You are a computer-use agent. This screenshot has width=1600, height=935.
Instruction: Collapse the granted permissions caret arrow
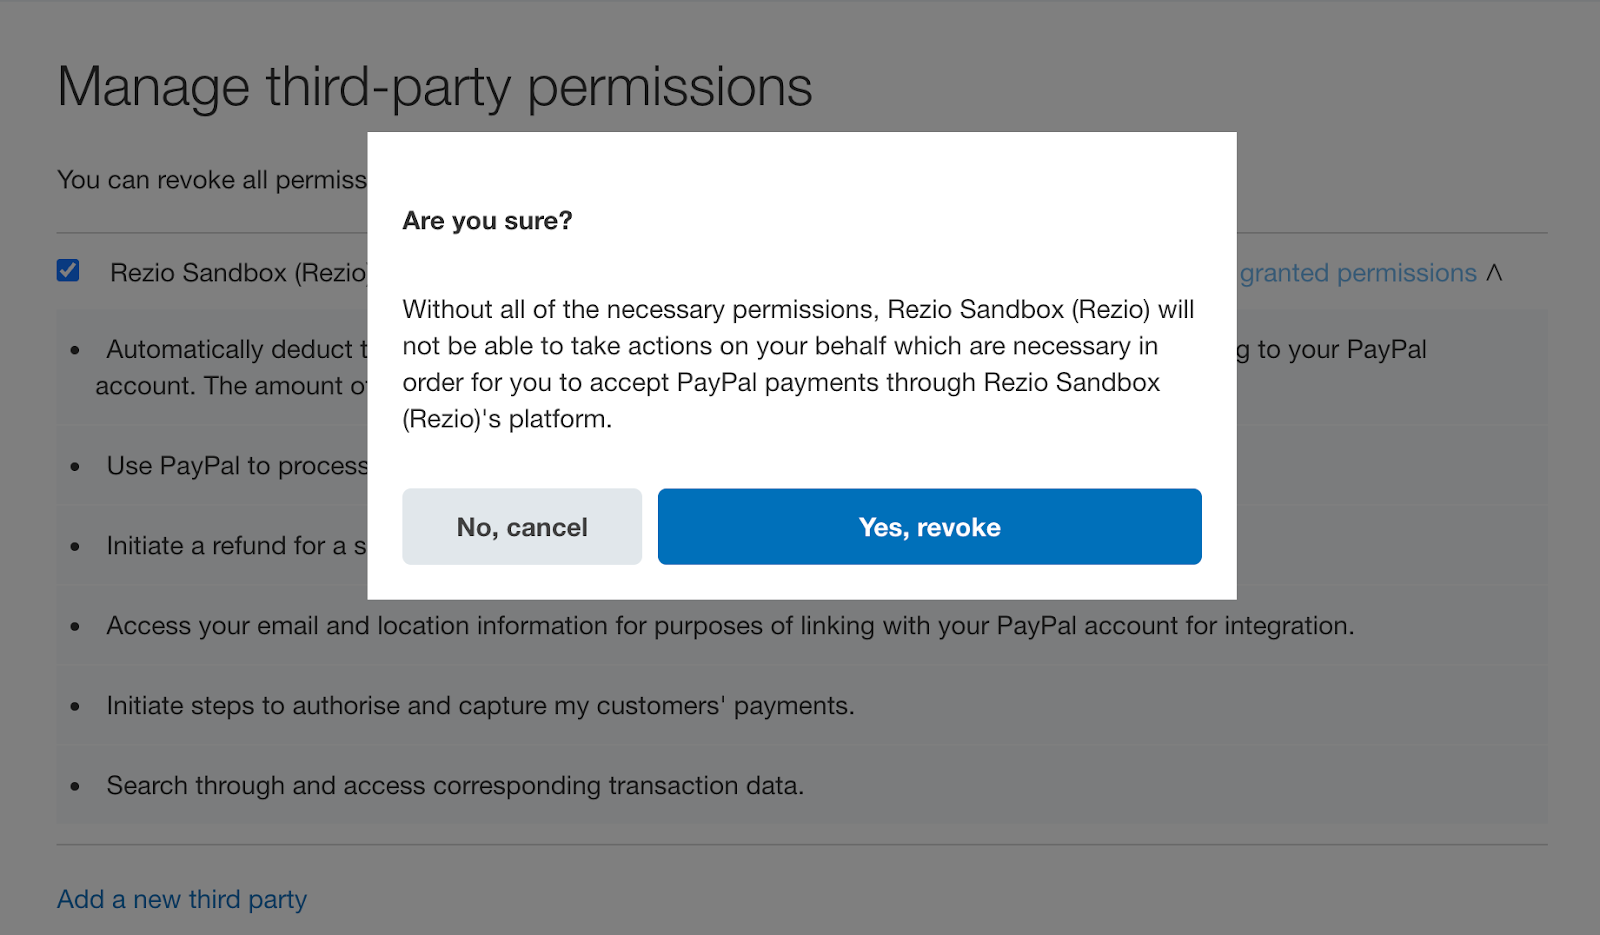click(1494, 272)
